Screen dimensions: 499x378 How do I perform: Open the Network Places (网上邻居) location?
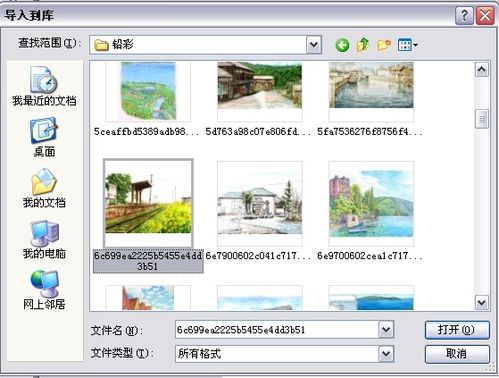tap(44, 290)
